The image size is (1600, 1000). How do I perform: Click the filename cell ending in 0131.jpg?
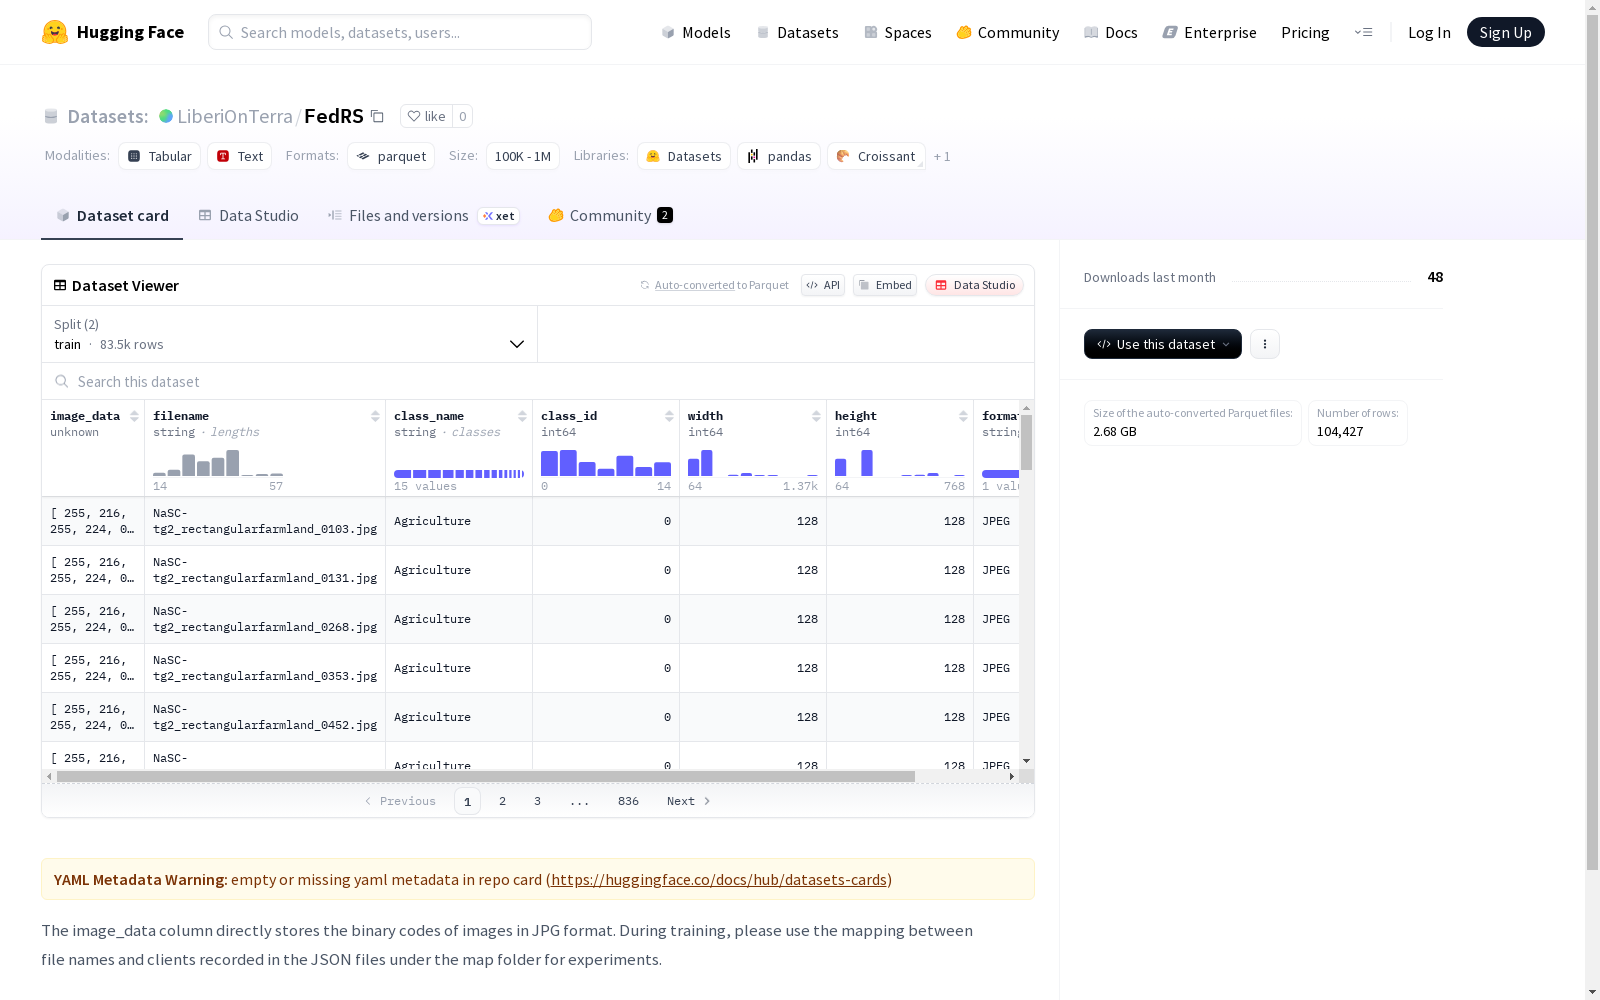coord(265,570)
